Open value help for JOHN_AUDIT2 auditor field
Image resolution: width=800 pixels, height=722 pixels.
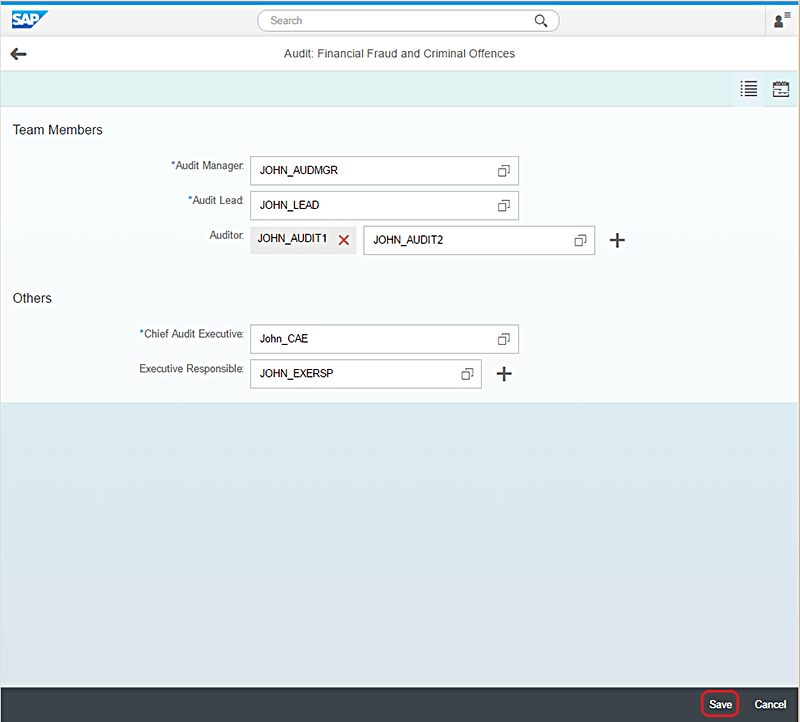[580, 240]
